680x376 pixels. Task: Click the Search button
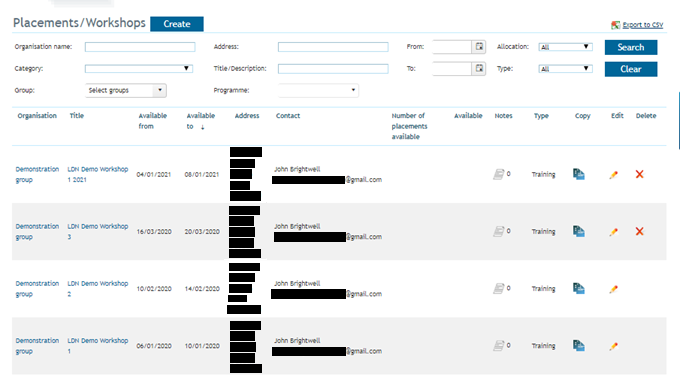click(x=631, y=47)
